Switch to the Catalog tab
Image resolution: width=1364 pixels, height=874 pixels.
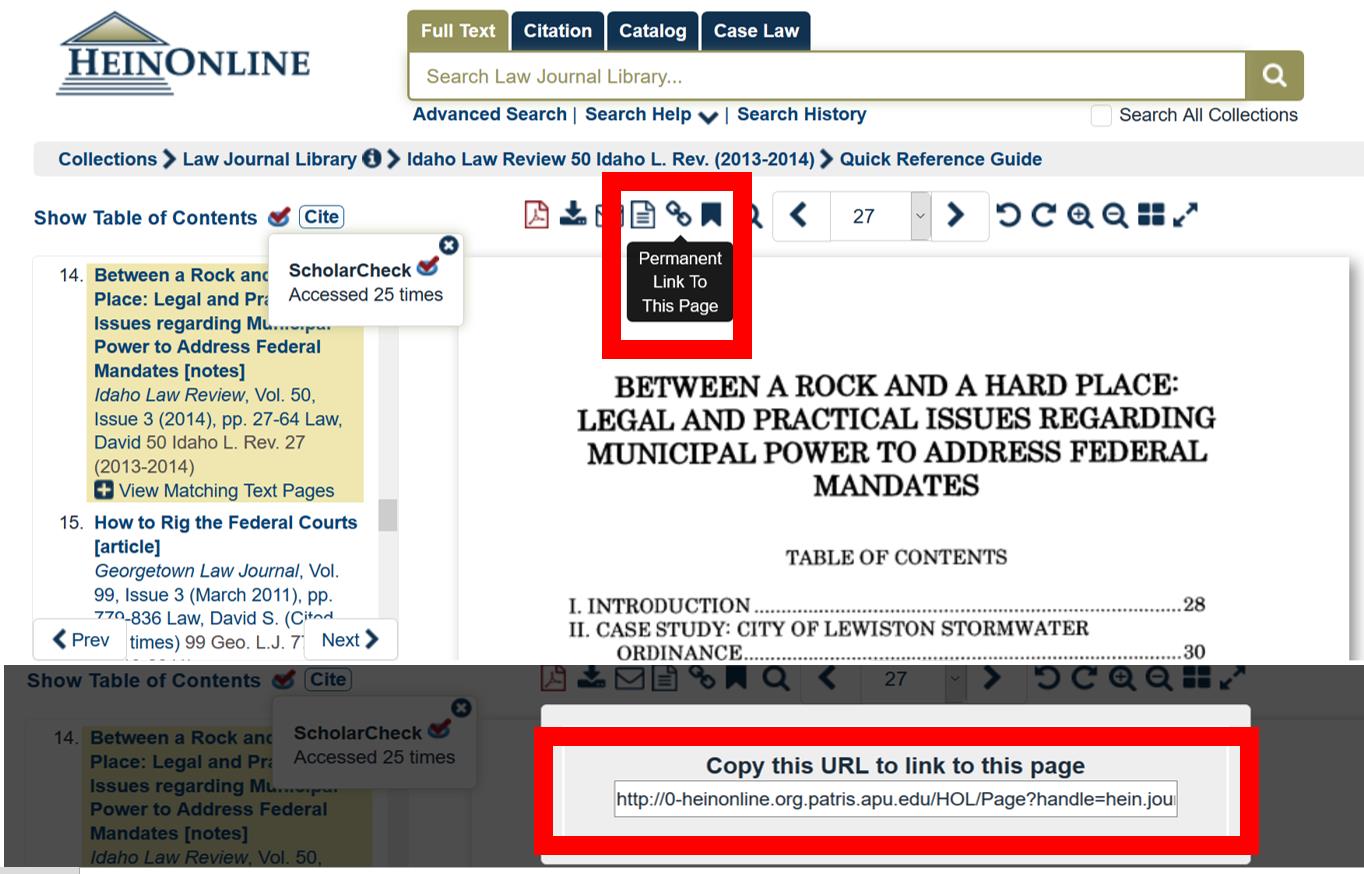coord(652,31)
